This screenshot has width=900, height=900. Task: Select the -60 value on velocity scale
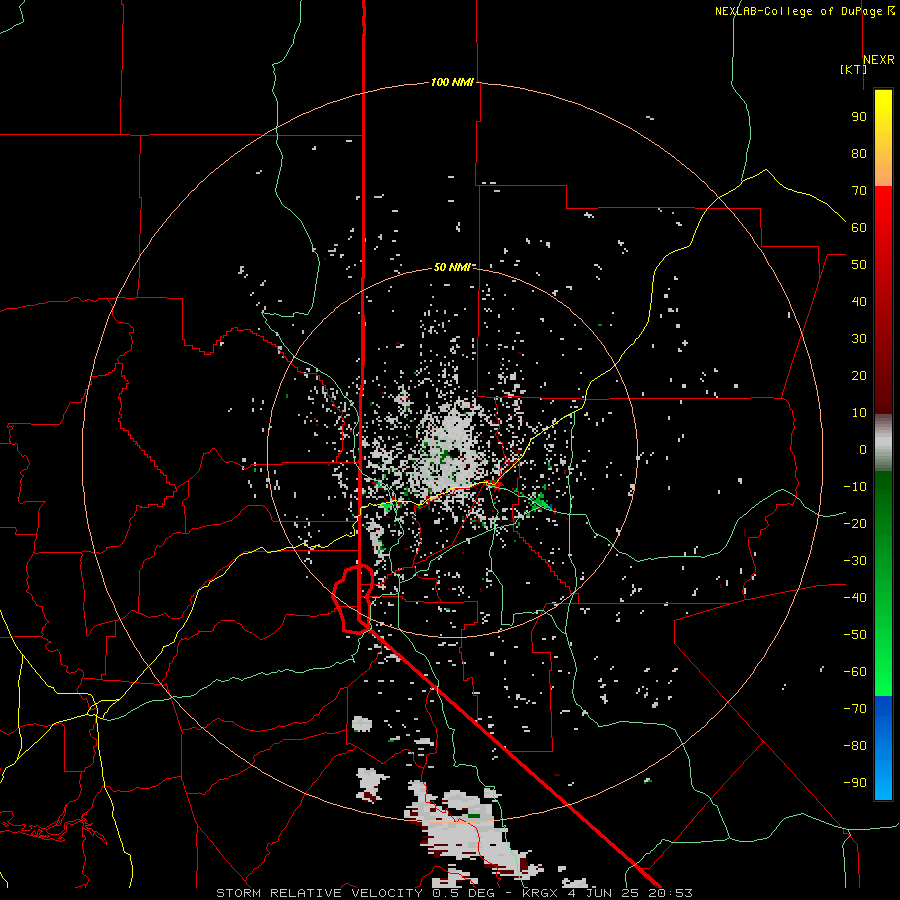pos(855,672)
